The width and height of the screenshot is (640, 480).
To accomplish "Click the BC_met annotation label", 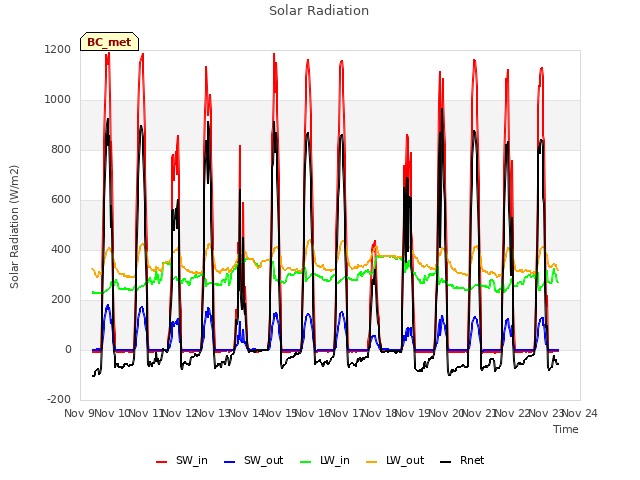I will click(109, 42).
